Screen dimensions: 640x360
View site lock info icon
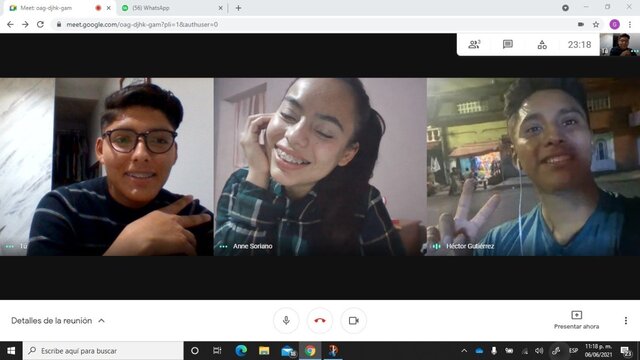(59, 24)
